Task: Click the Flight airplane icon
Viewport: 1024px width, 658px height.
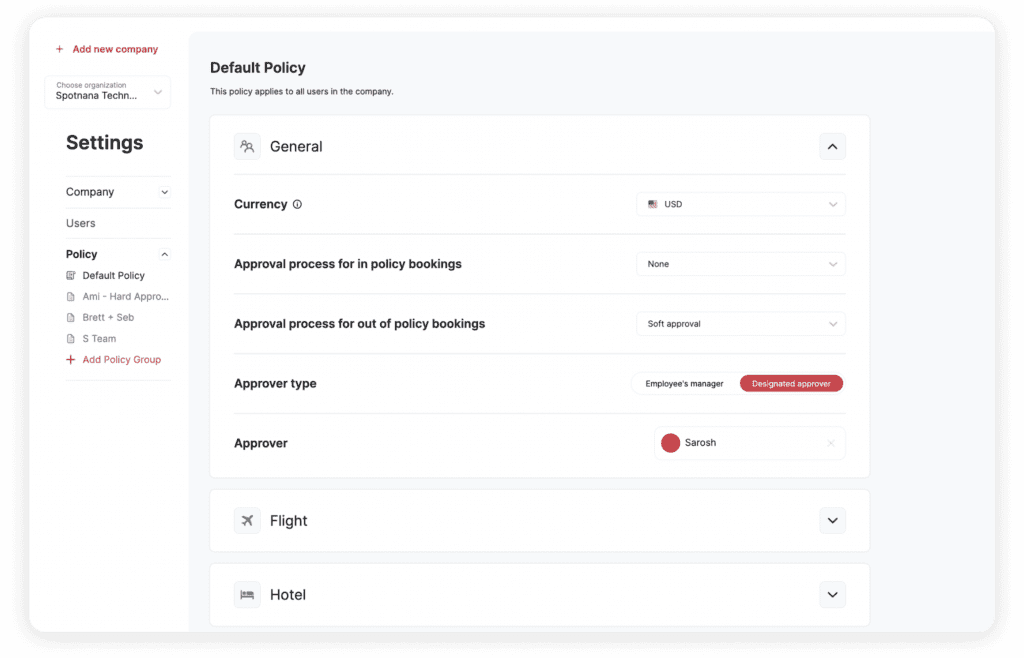Action: tap(247, 521)
